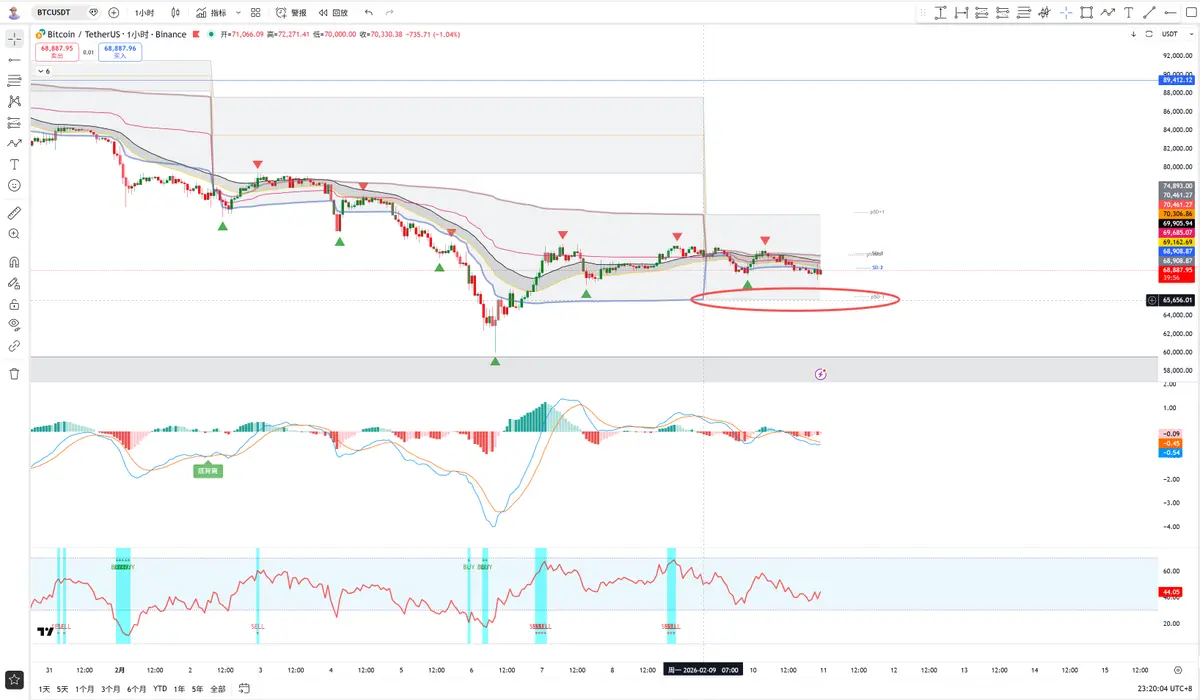Open the emoji icons tool
This screenshot has width=1200, height=700.
coord(14,185)
